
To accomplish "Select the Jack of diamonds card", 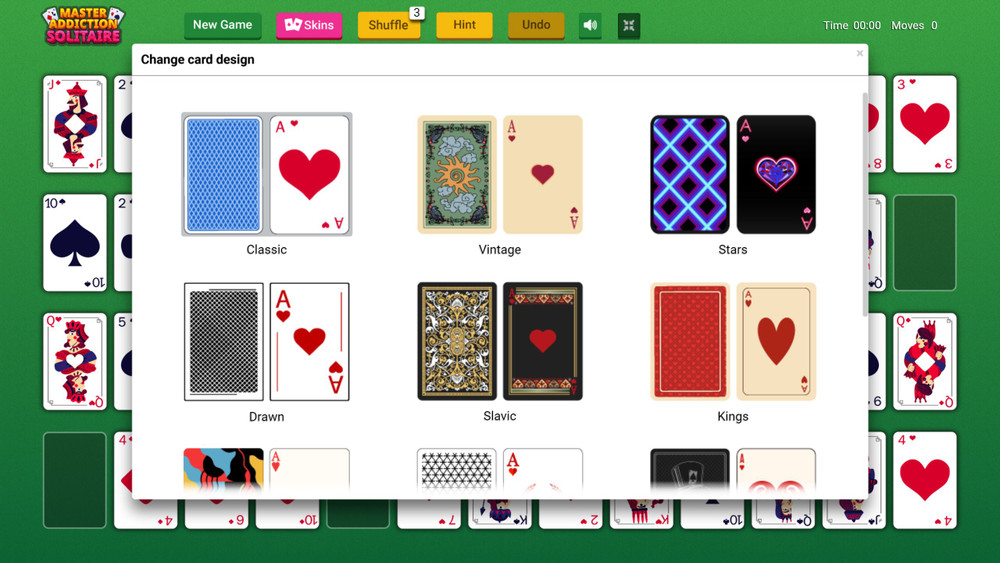I will point(75,124).
